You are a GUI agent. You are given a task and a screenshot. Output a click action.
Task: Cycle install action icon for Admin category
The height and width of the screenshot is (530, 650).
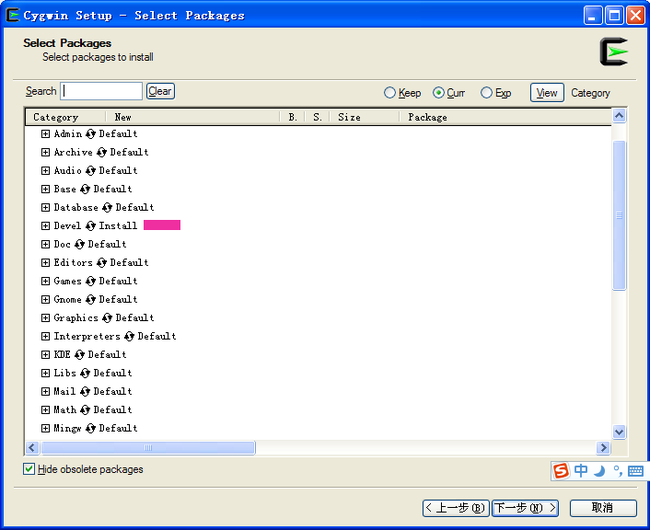[x=90, y=134]
